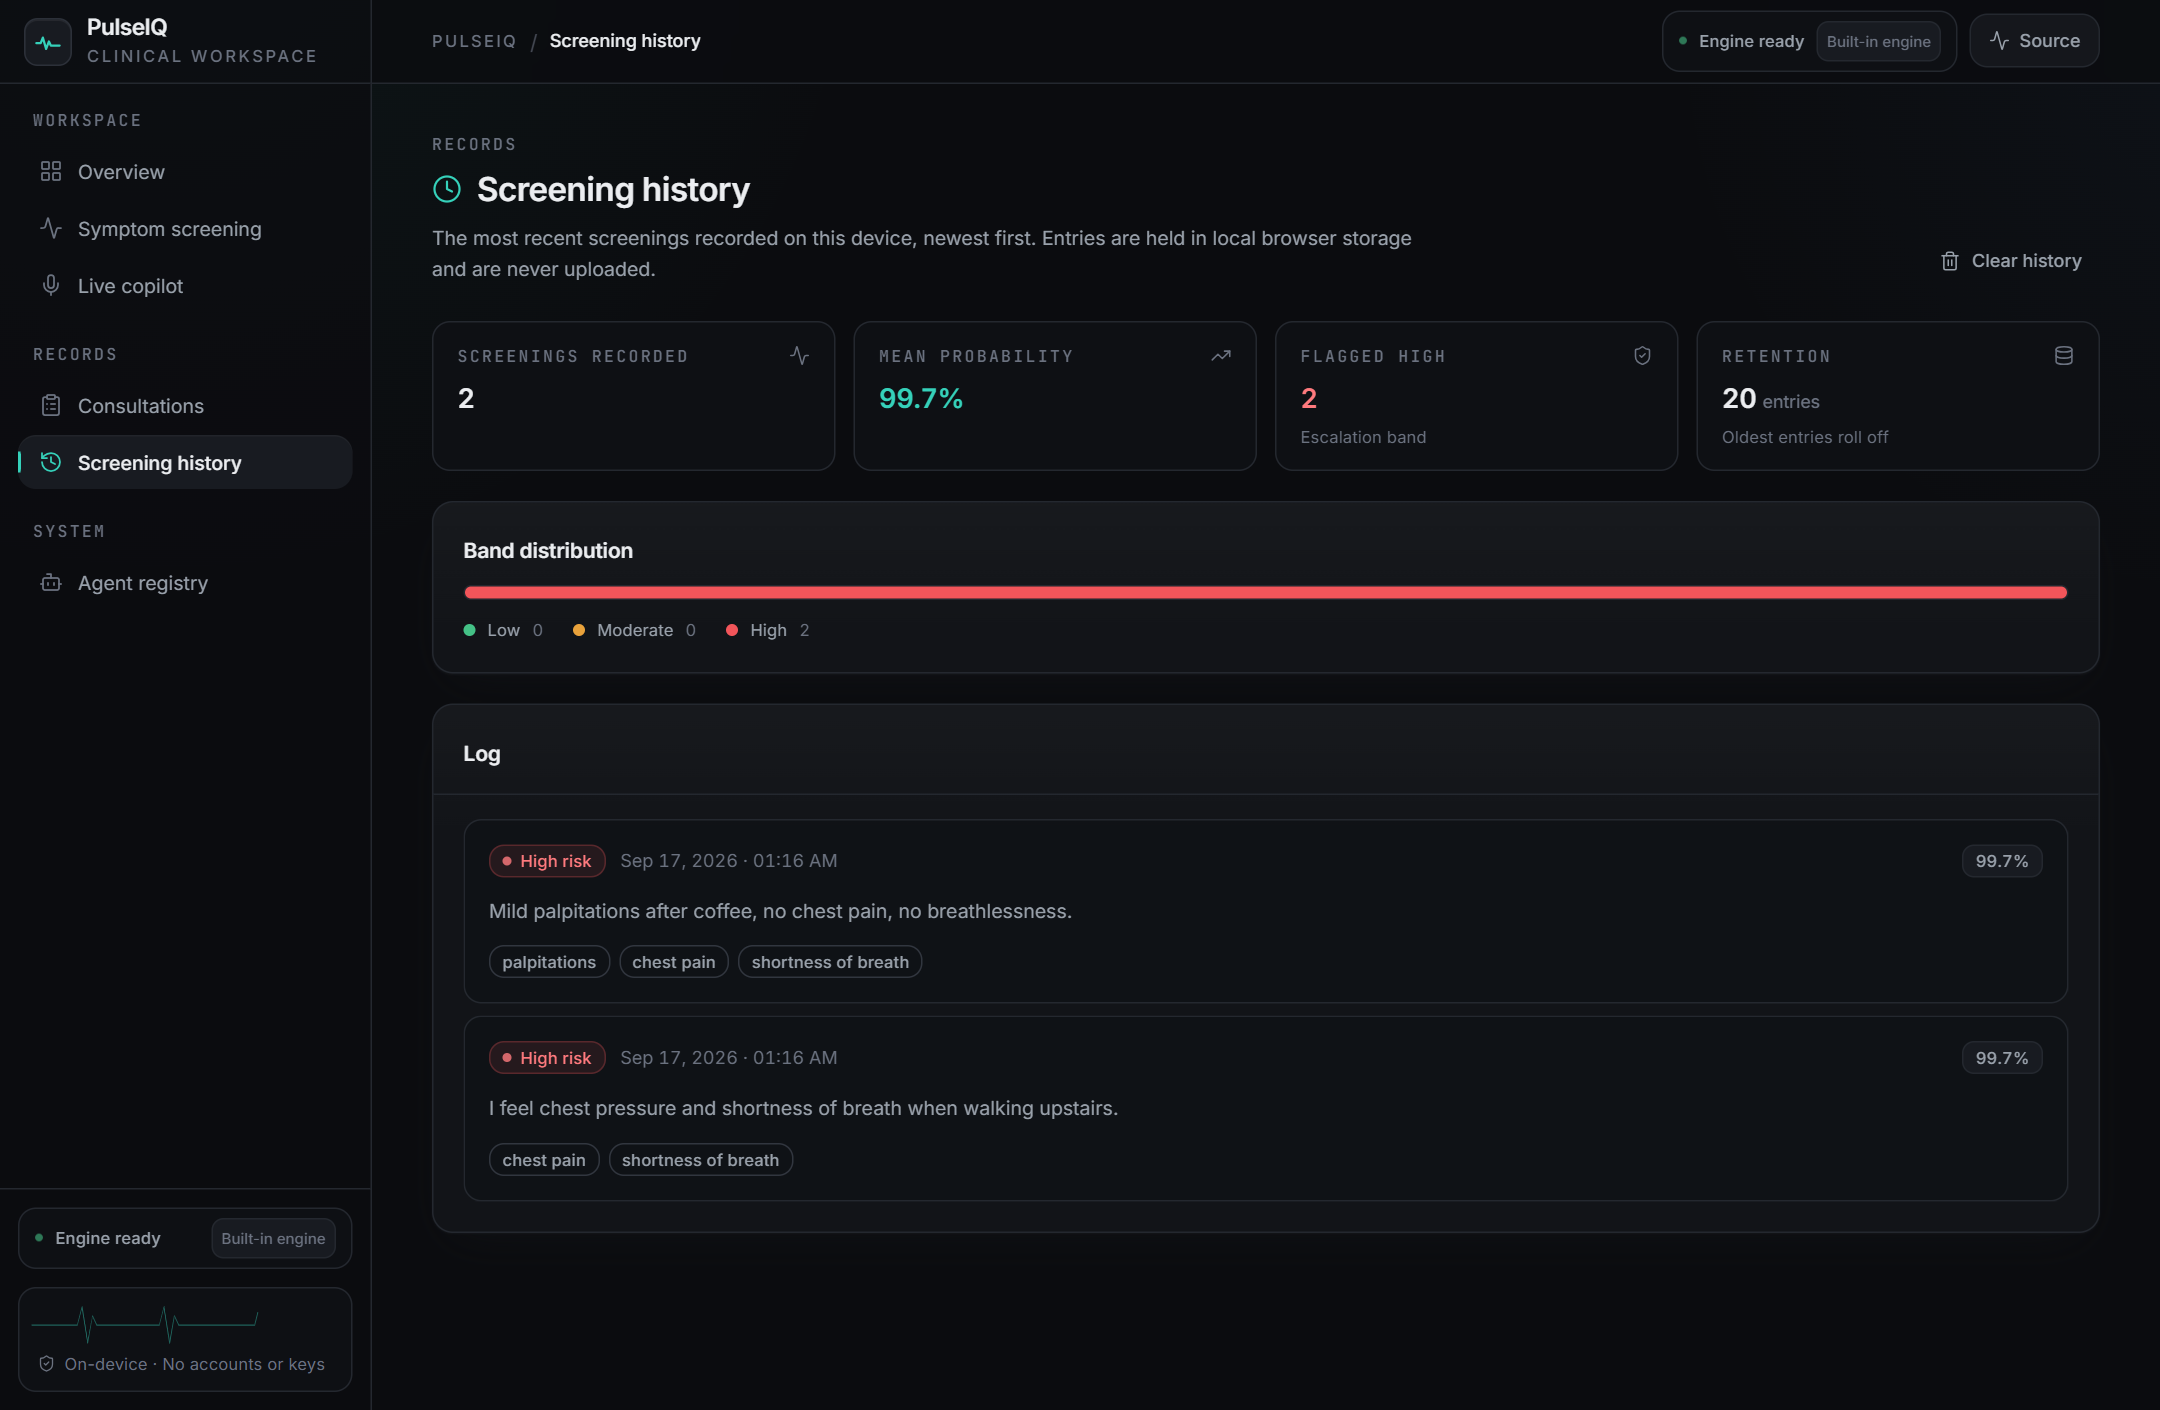The width and height of the screenshot is (2160, 1410).
Task: Navigate to Consultations
Action: tap(185, 406)
